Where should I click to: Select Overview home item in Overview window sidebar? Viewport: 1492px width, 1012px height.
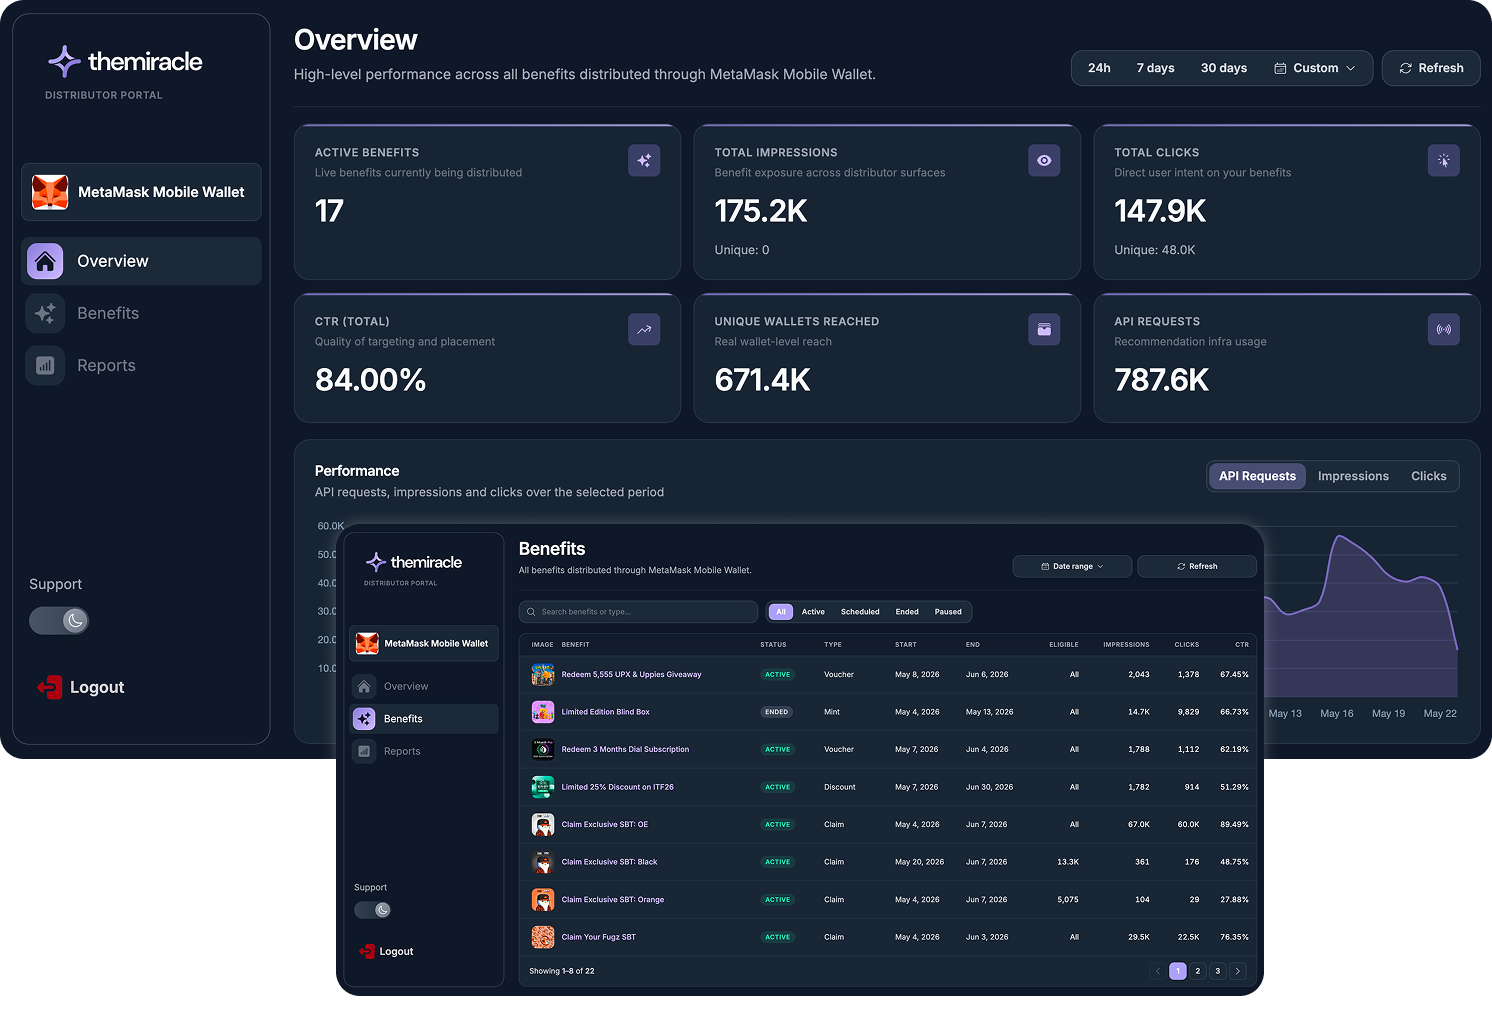tap(141, 261)
